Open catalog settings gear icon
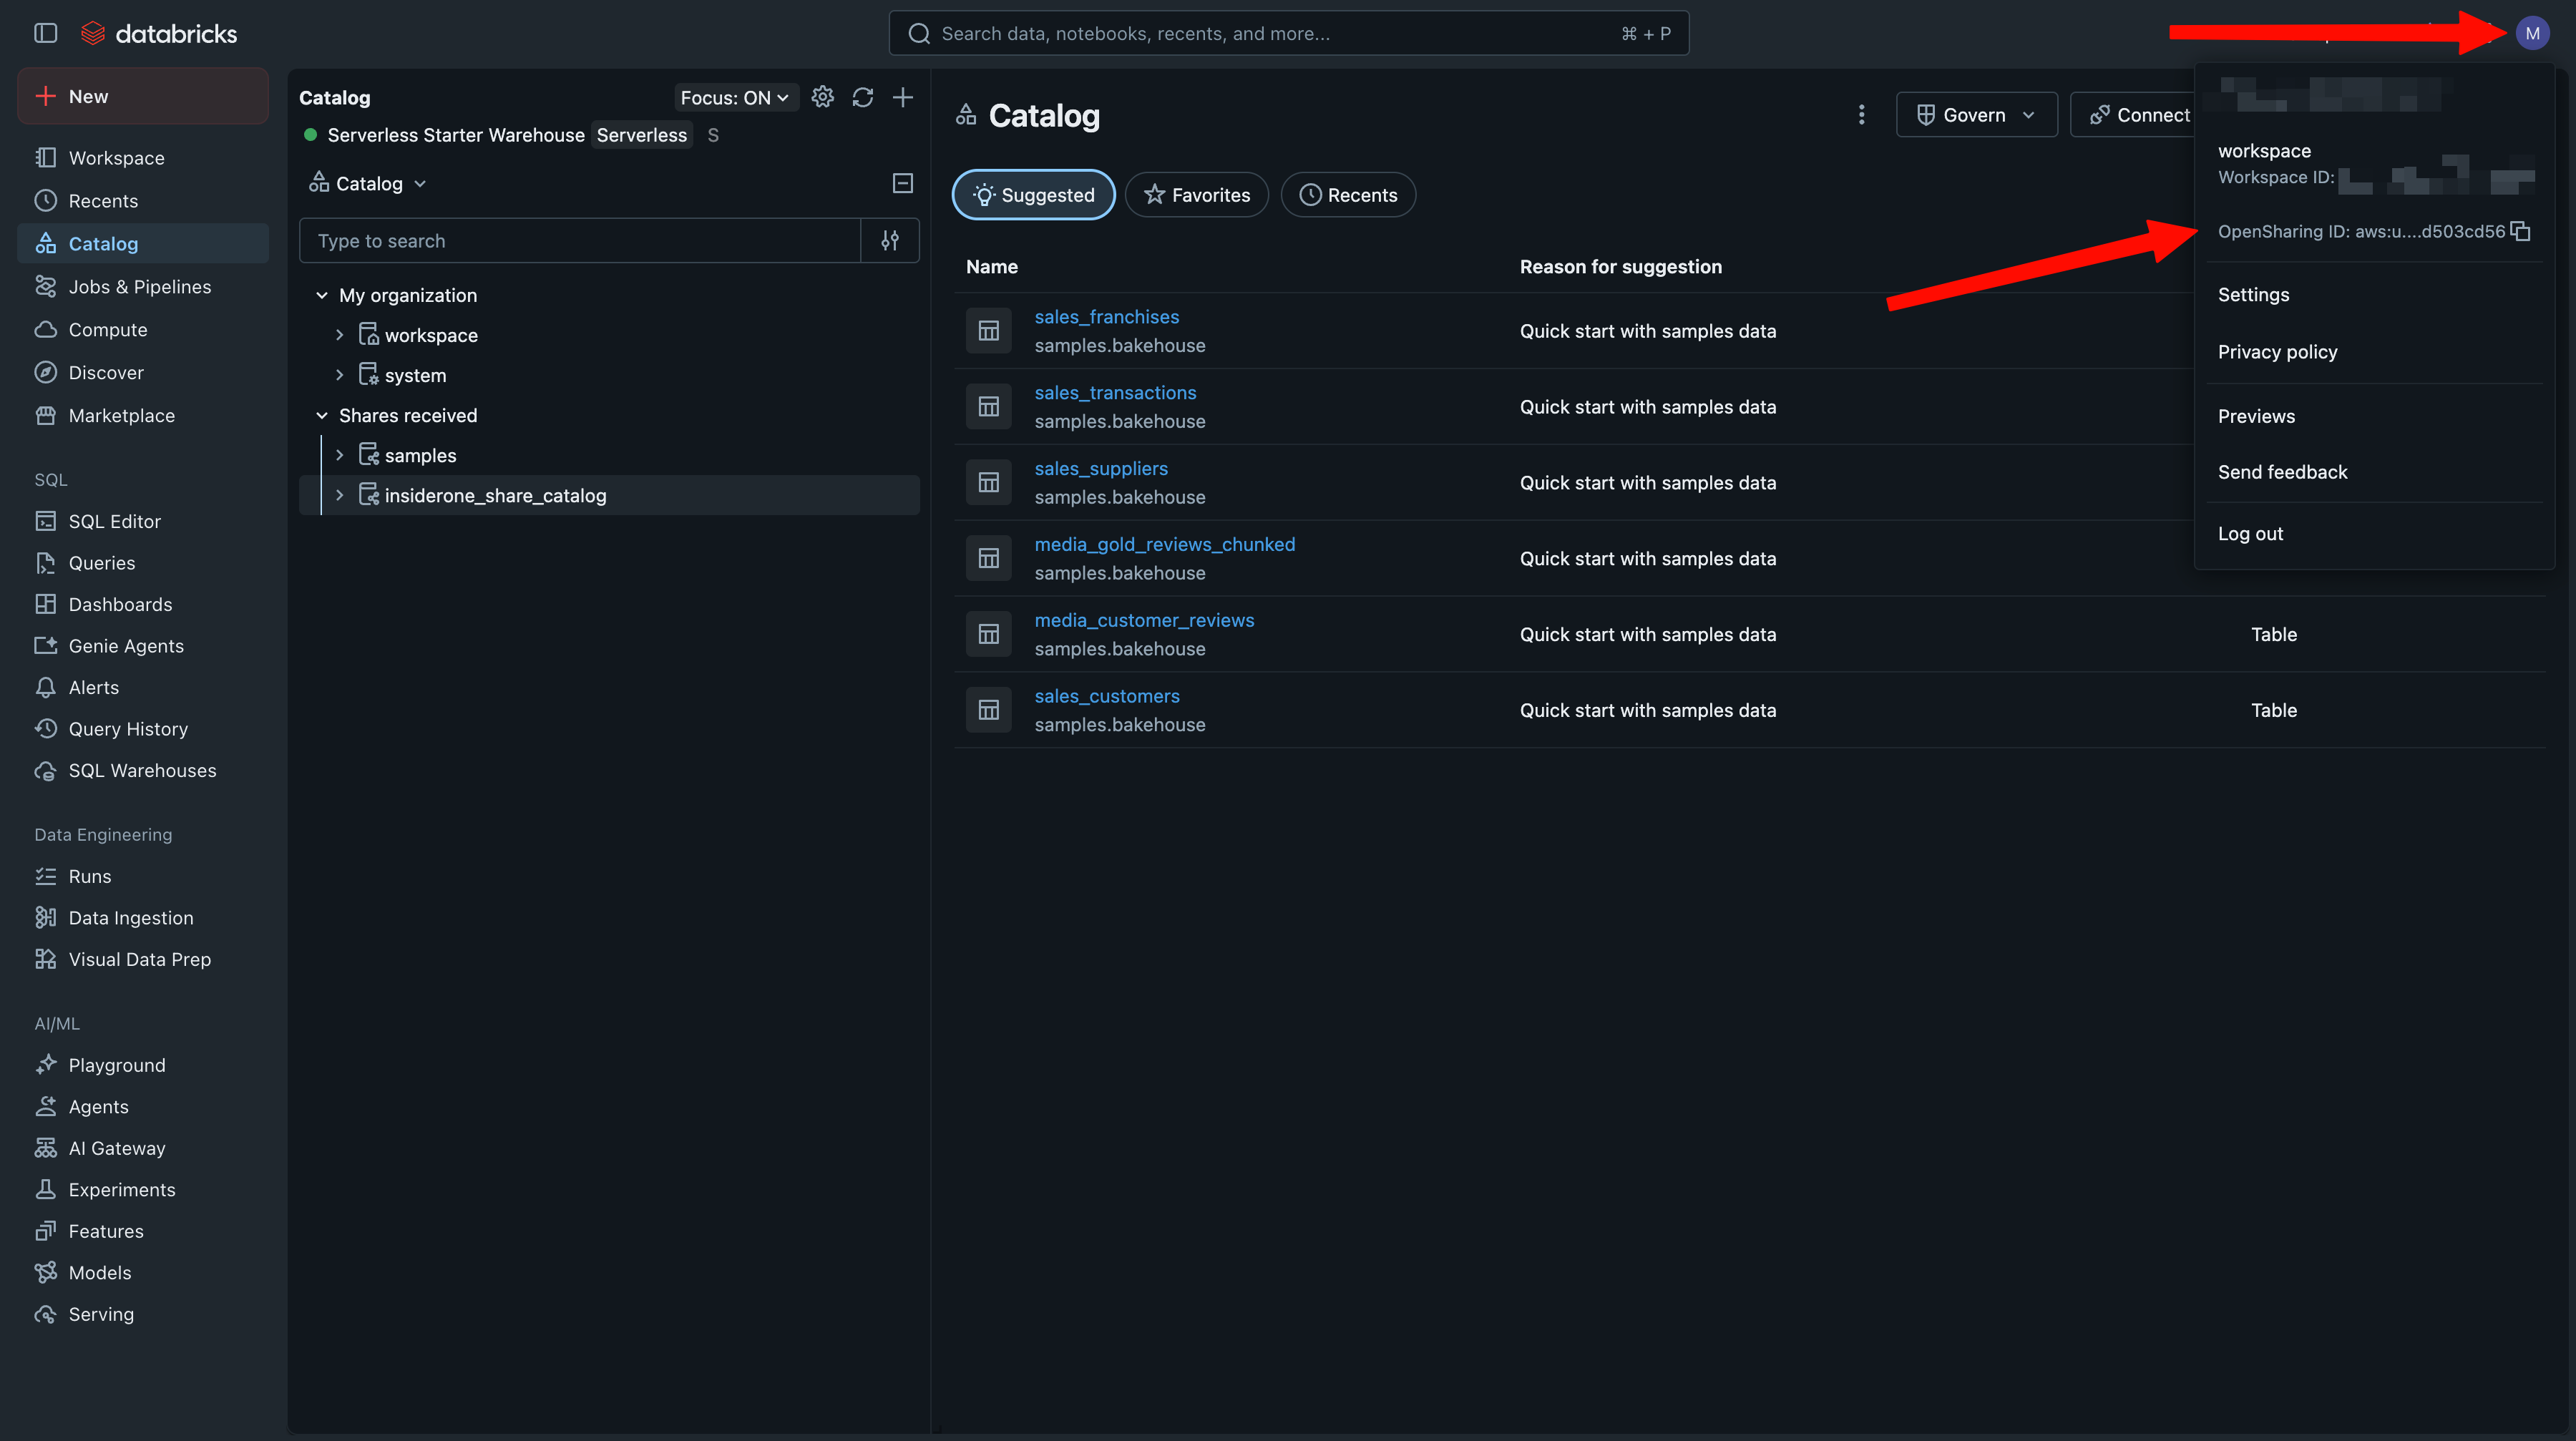2576x1441 pixels. point(822,97)
